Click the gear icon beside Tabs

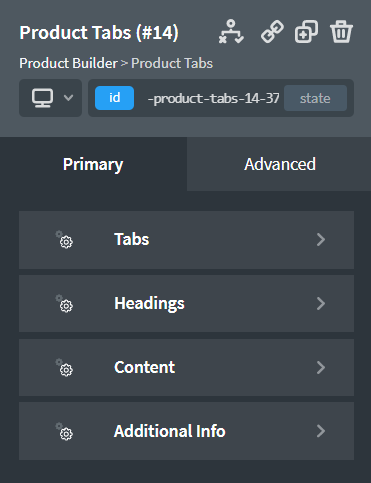click(64, 239)
